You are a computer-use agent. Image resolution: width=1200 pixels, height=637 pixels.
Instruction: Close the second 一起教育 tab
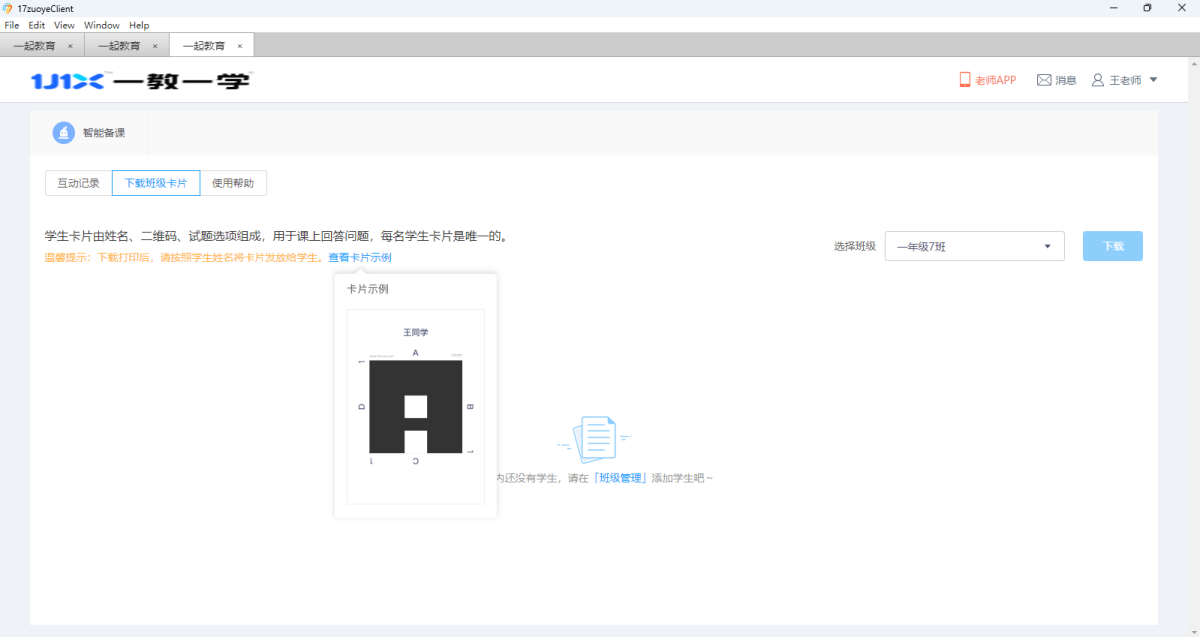(155, 46)
